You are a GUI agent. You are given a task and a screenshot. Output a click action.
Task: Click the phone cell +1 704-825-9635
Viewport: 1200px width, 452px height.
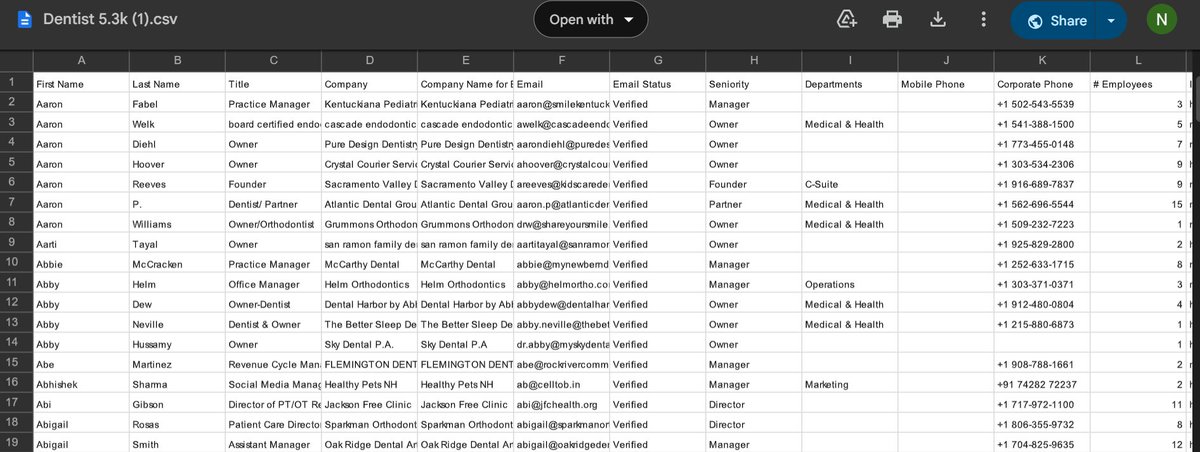[1041, 444]
